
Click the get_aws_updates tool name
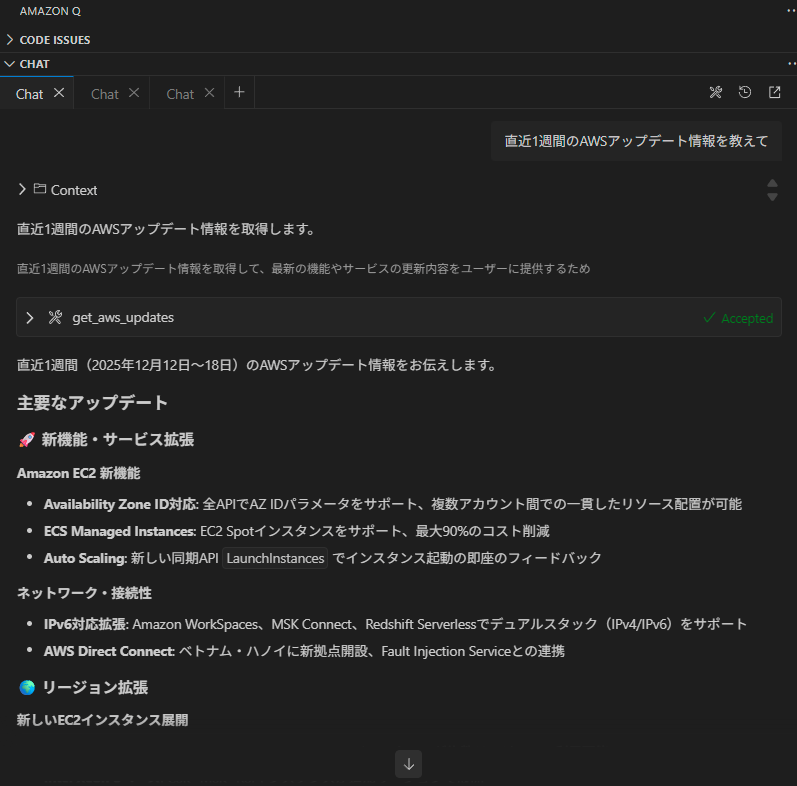pos(123,317)
